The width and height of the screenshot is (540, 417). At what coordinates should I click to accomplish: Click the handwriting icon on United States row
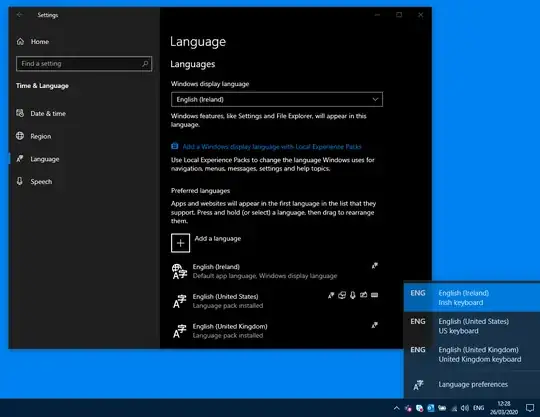coord(364,295)
